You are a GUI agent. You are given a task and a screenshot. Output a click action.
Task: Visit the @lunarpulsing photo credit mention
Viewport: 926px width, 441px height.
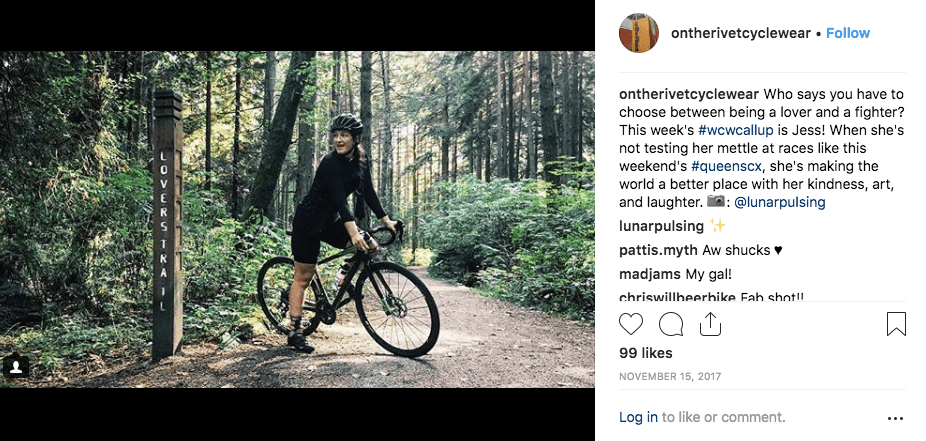pos(779,202)
